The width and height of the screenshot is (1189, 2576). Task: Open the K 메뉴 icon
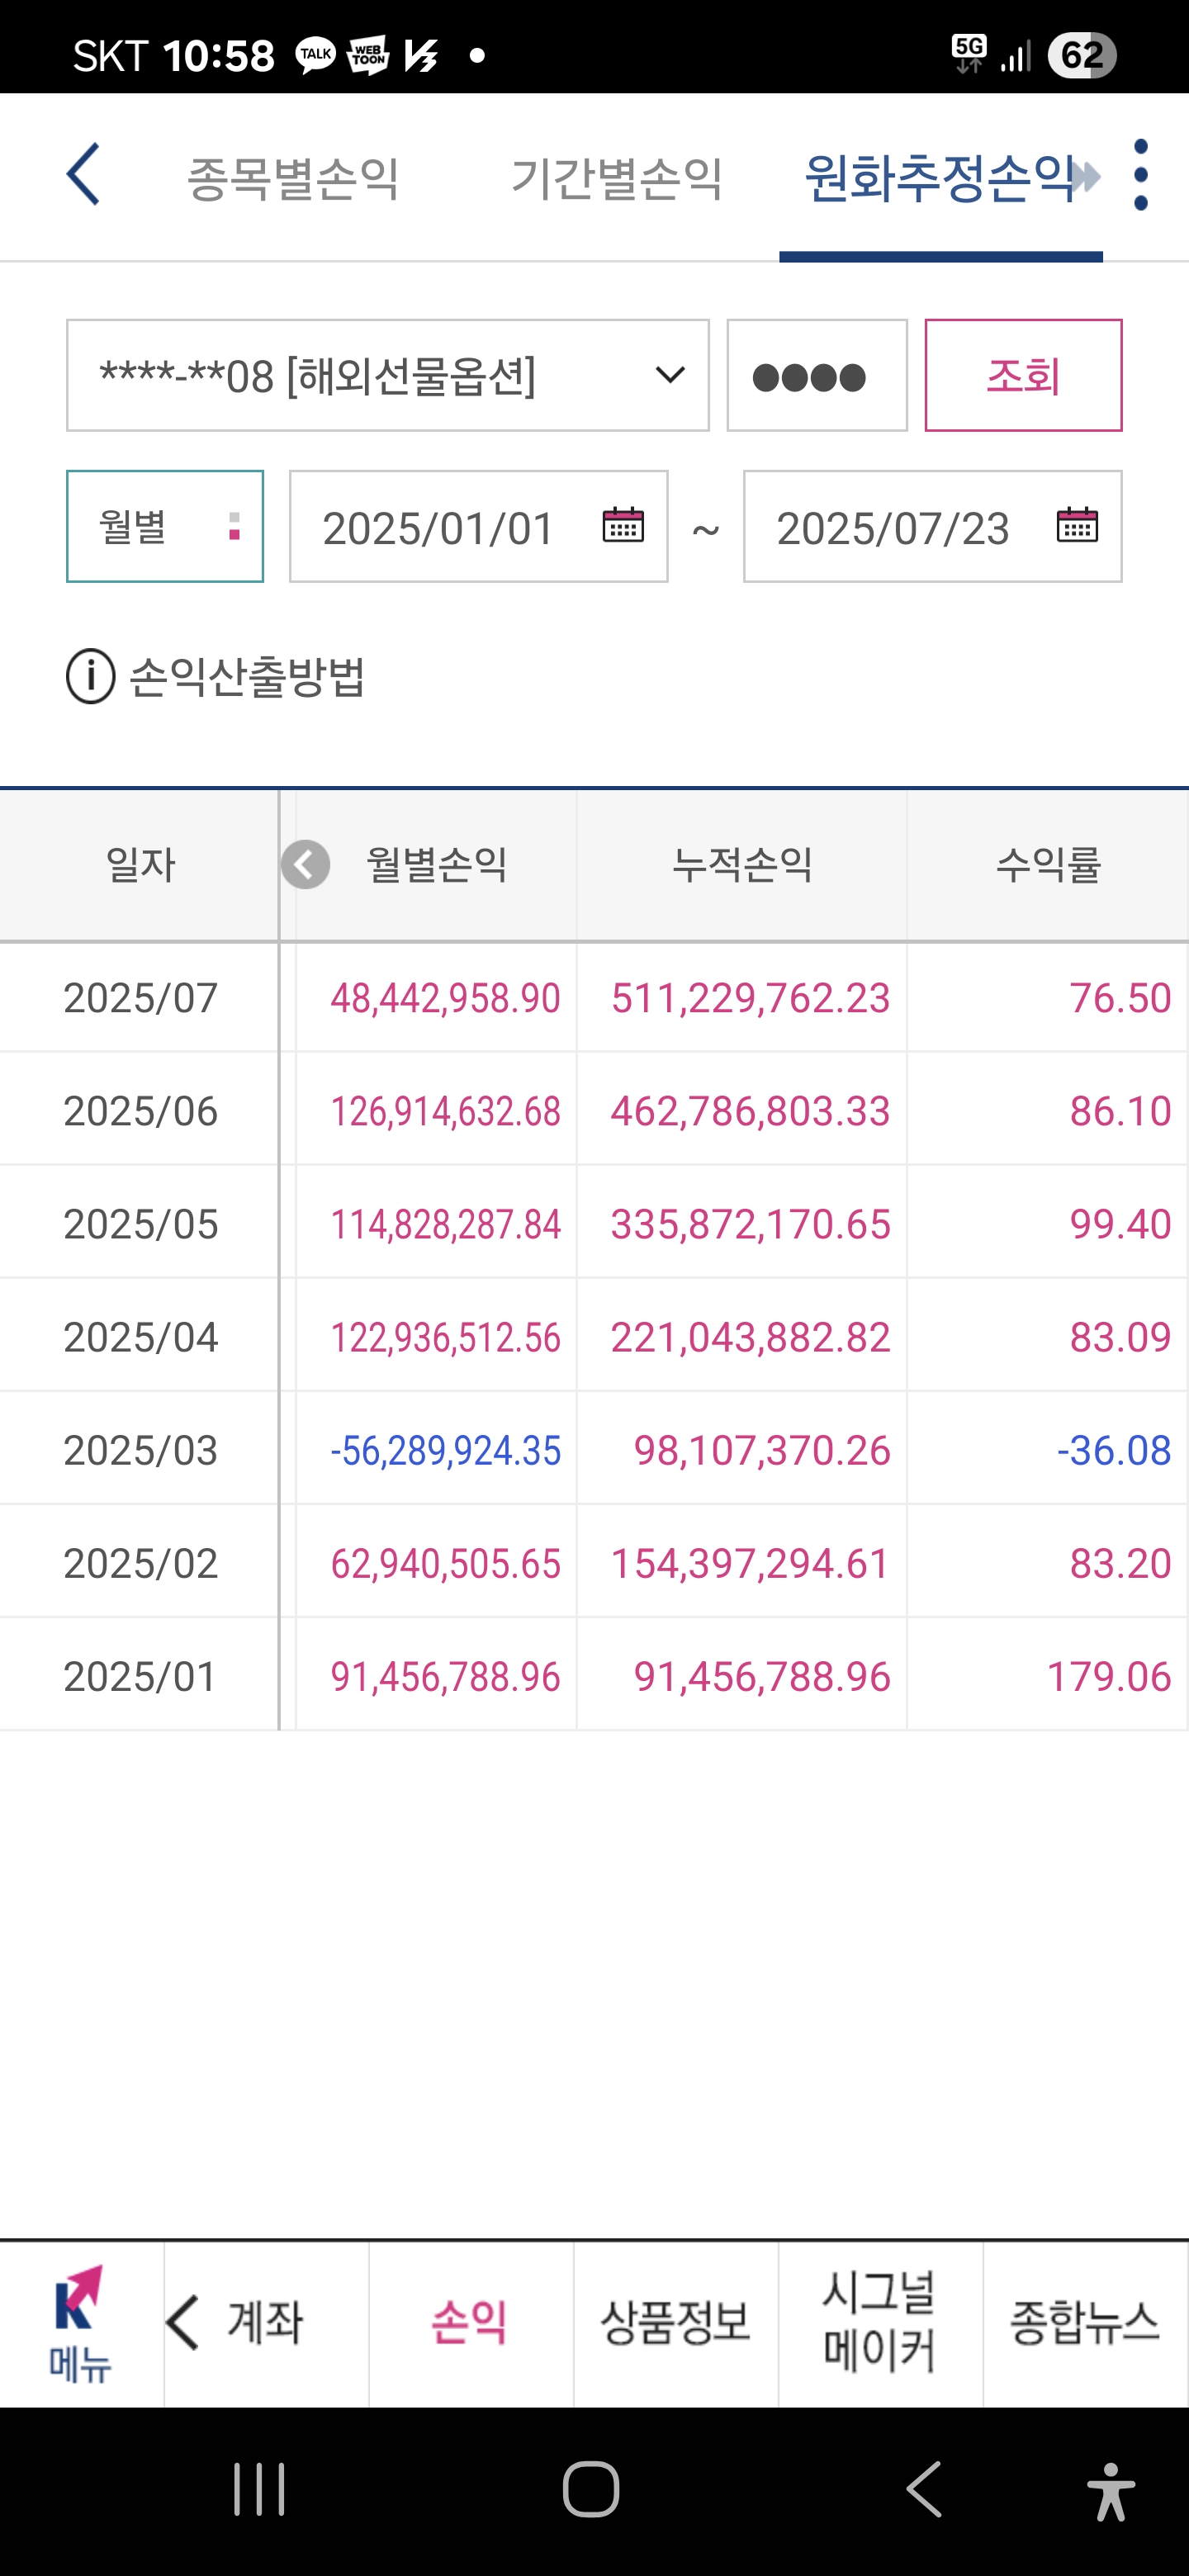pos(81,2323)
